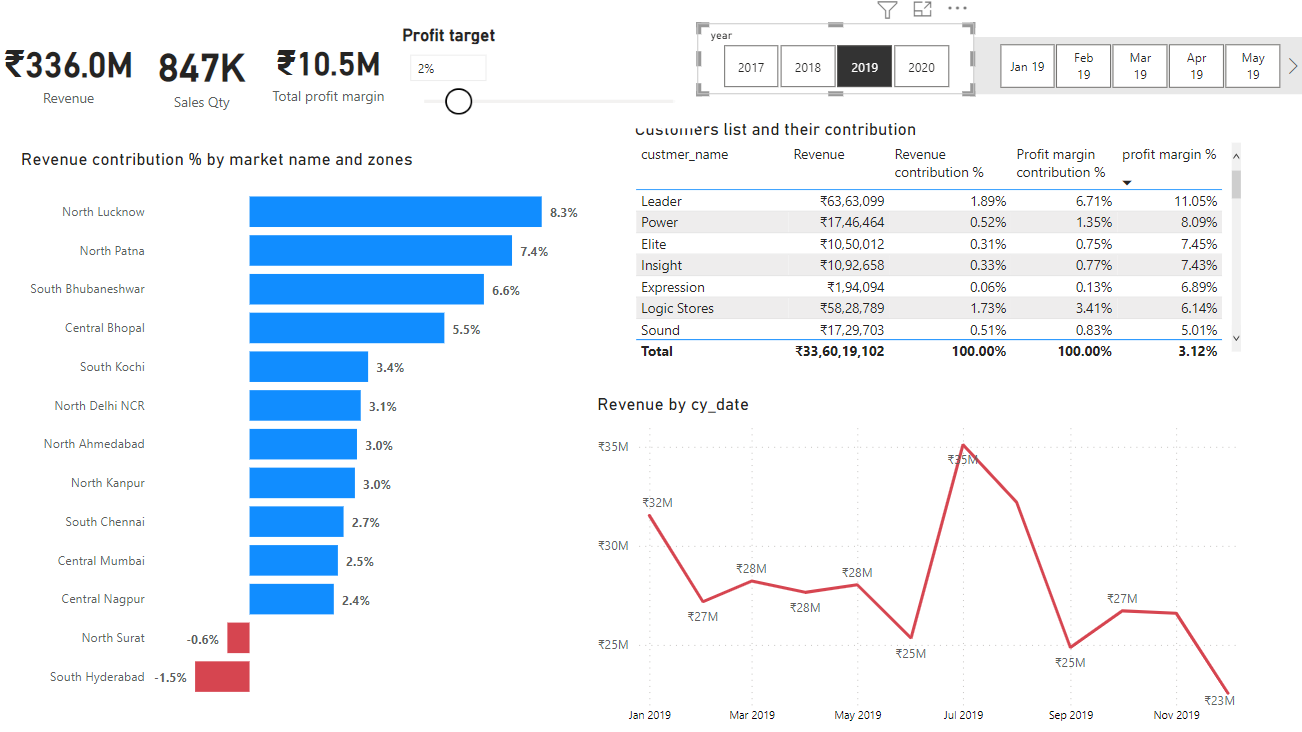Select May 19 month tile
1302x732 pixels.
[x=1253, y=67]
